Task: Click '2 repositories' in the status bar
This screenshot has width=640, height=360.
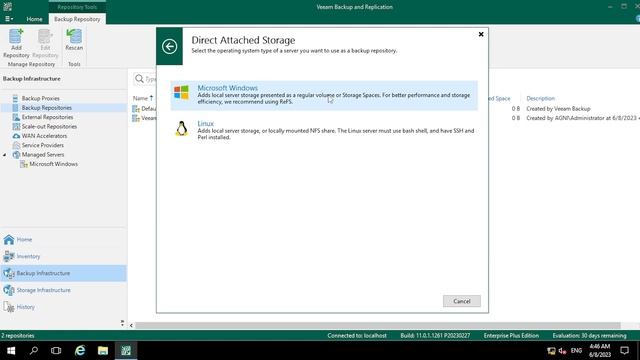Action: [18, 336]
